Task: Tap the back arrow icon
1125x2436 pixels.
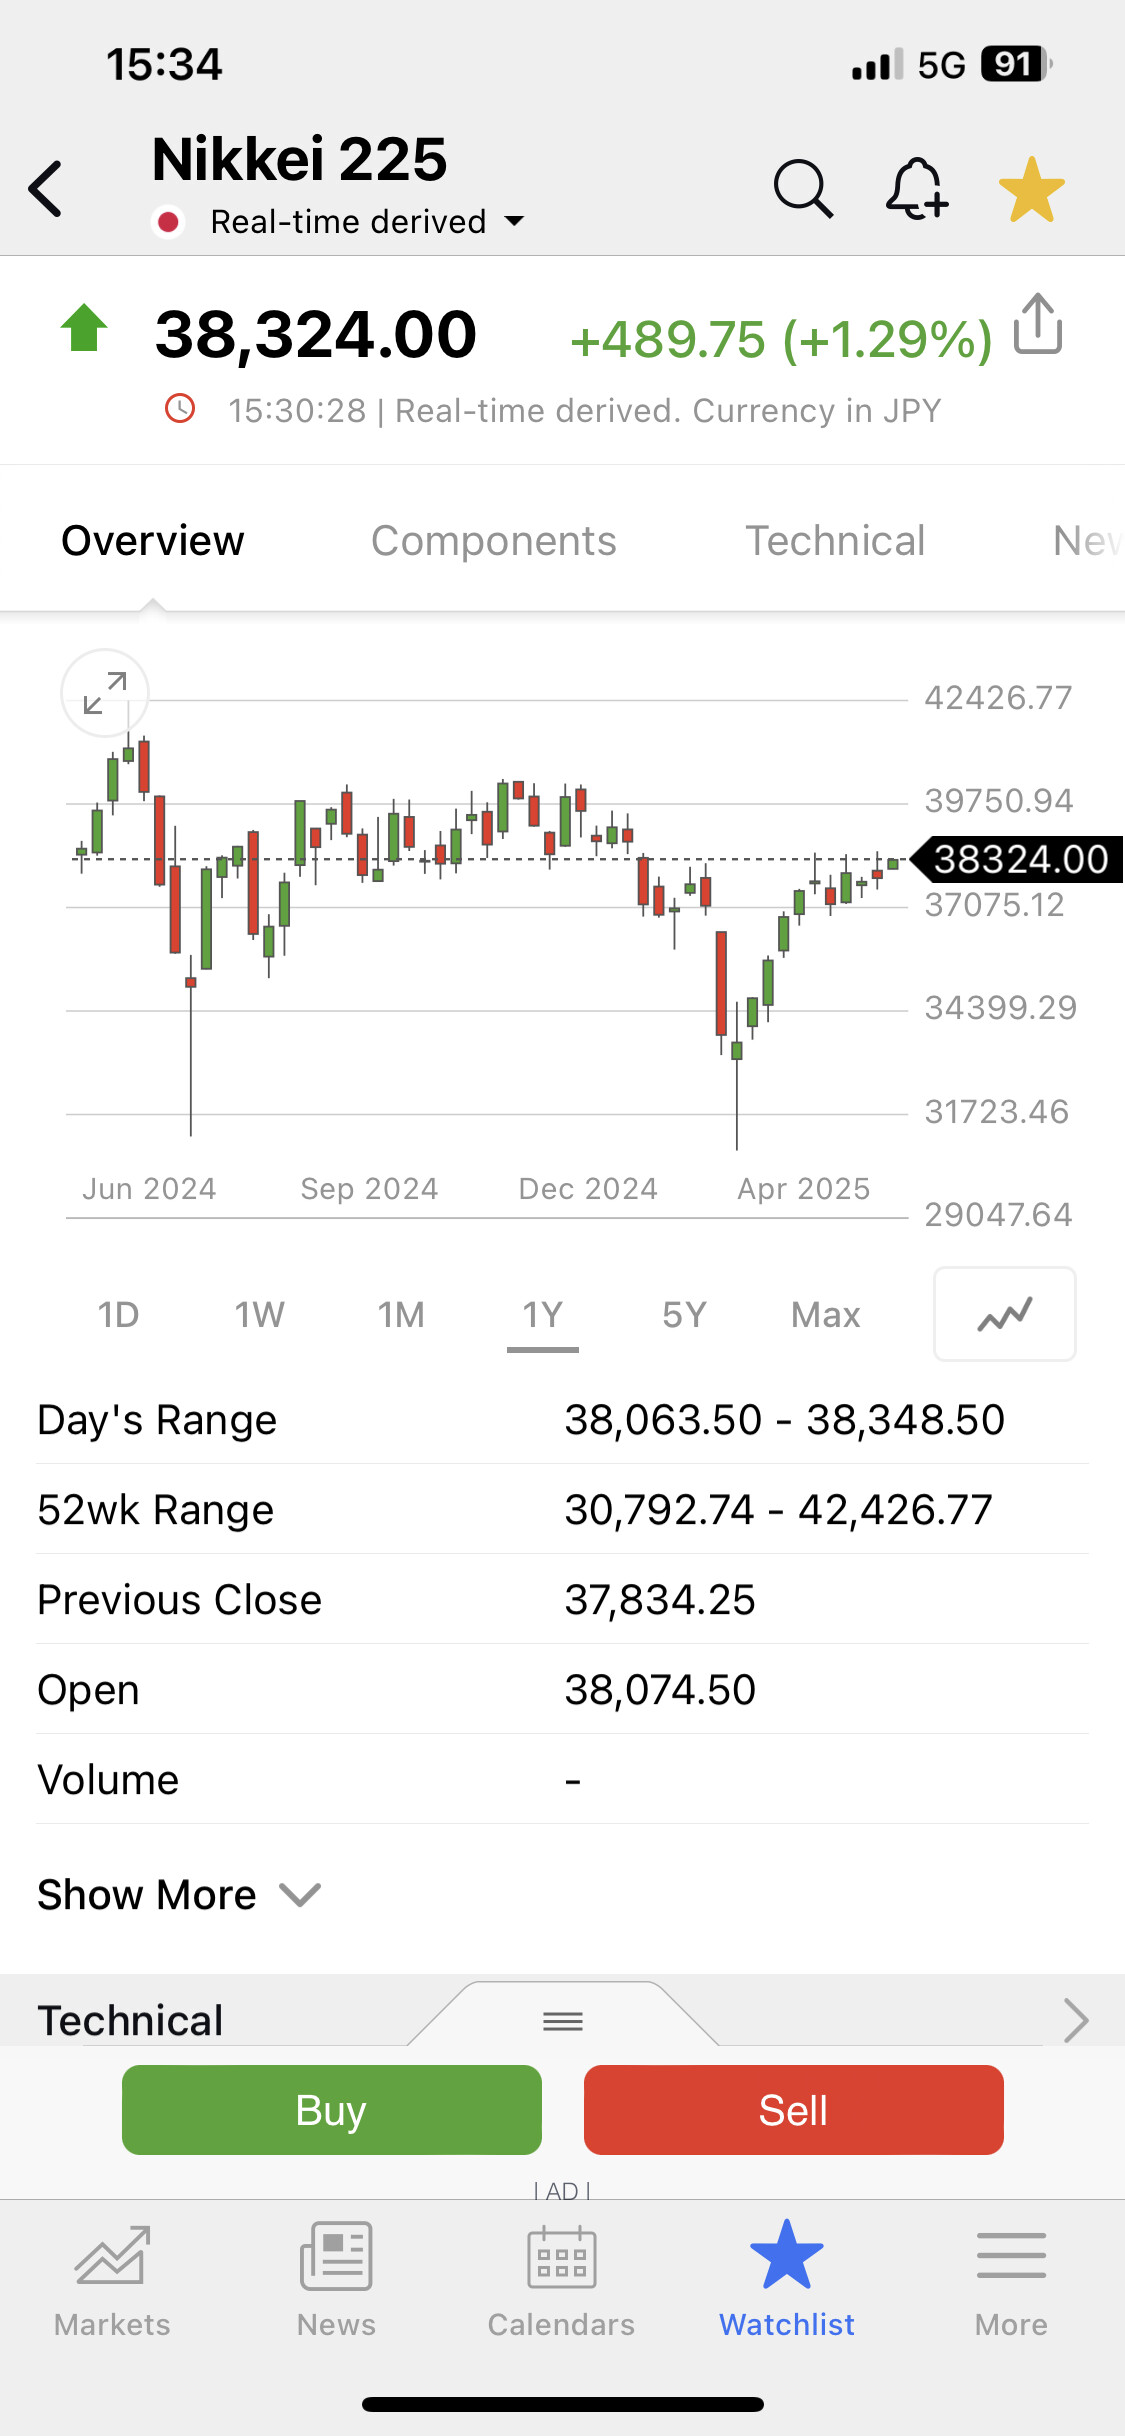Action: (x=46, y=188)
